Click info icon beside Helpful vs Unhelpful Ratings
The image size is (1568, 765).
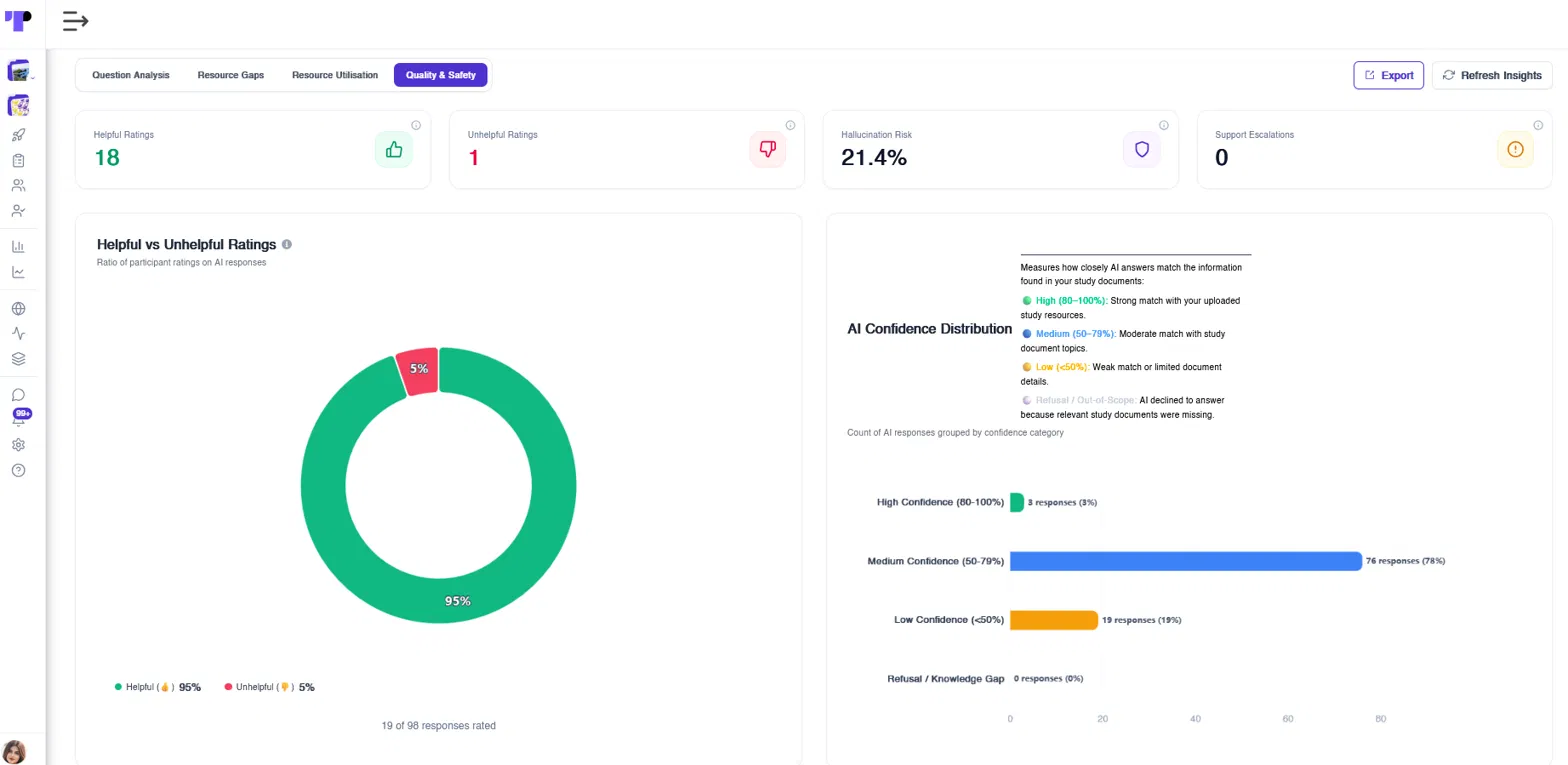click(x=287, y=244)
